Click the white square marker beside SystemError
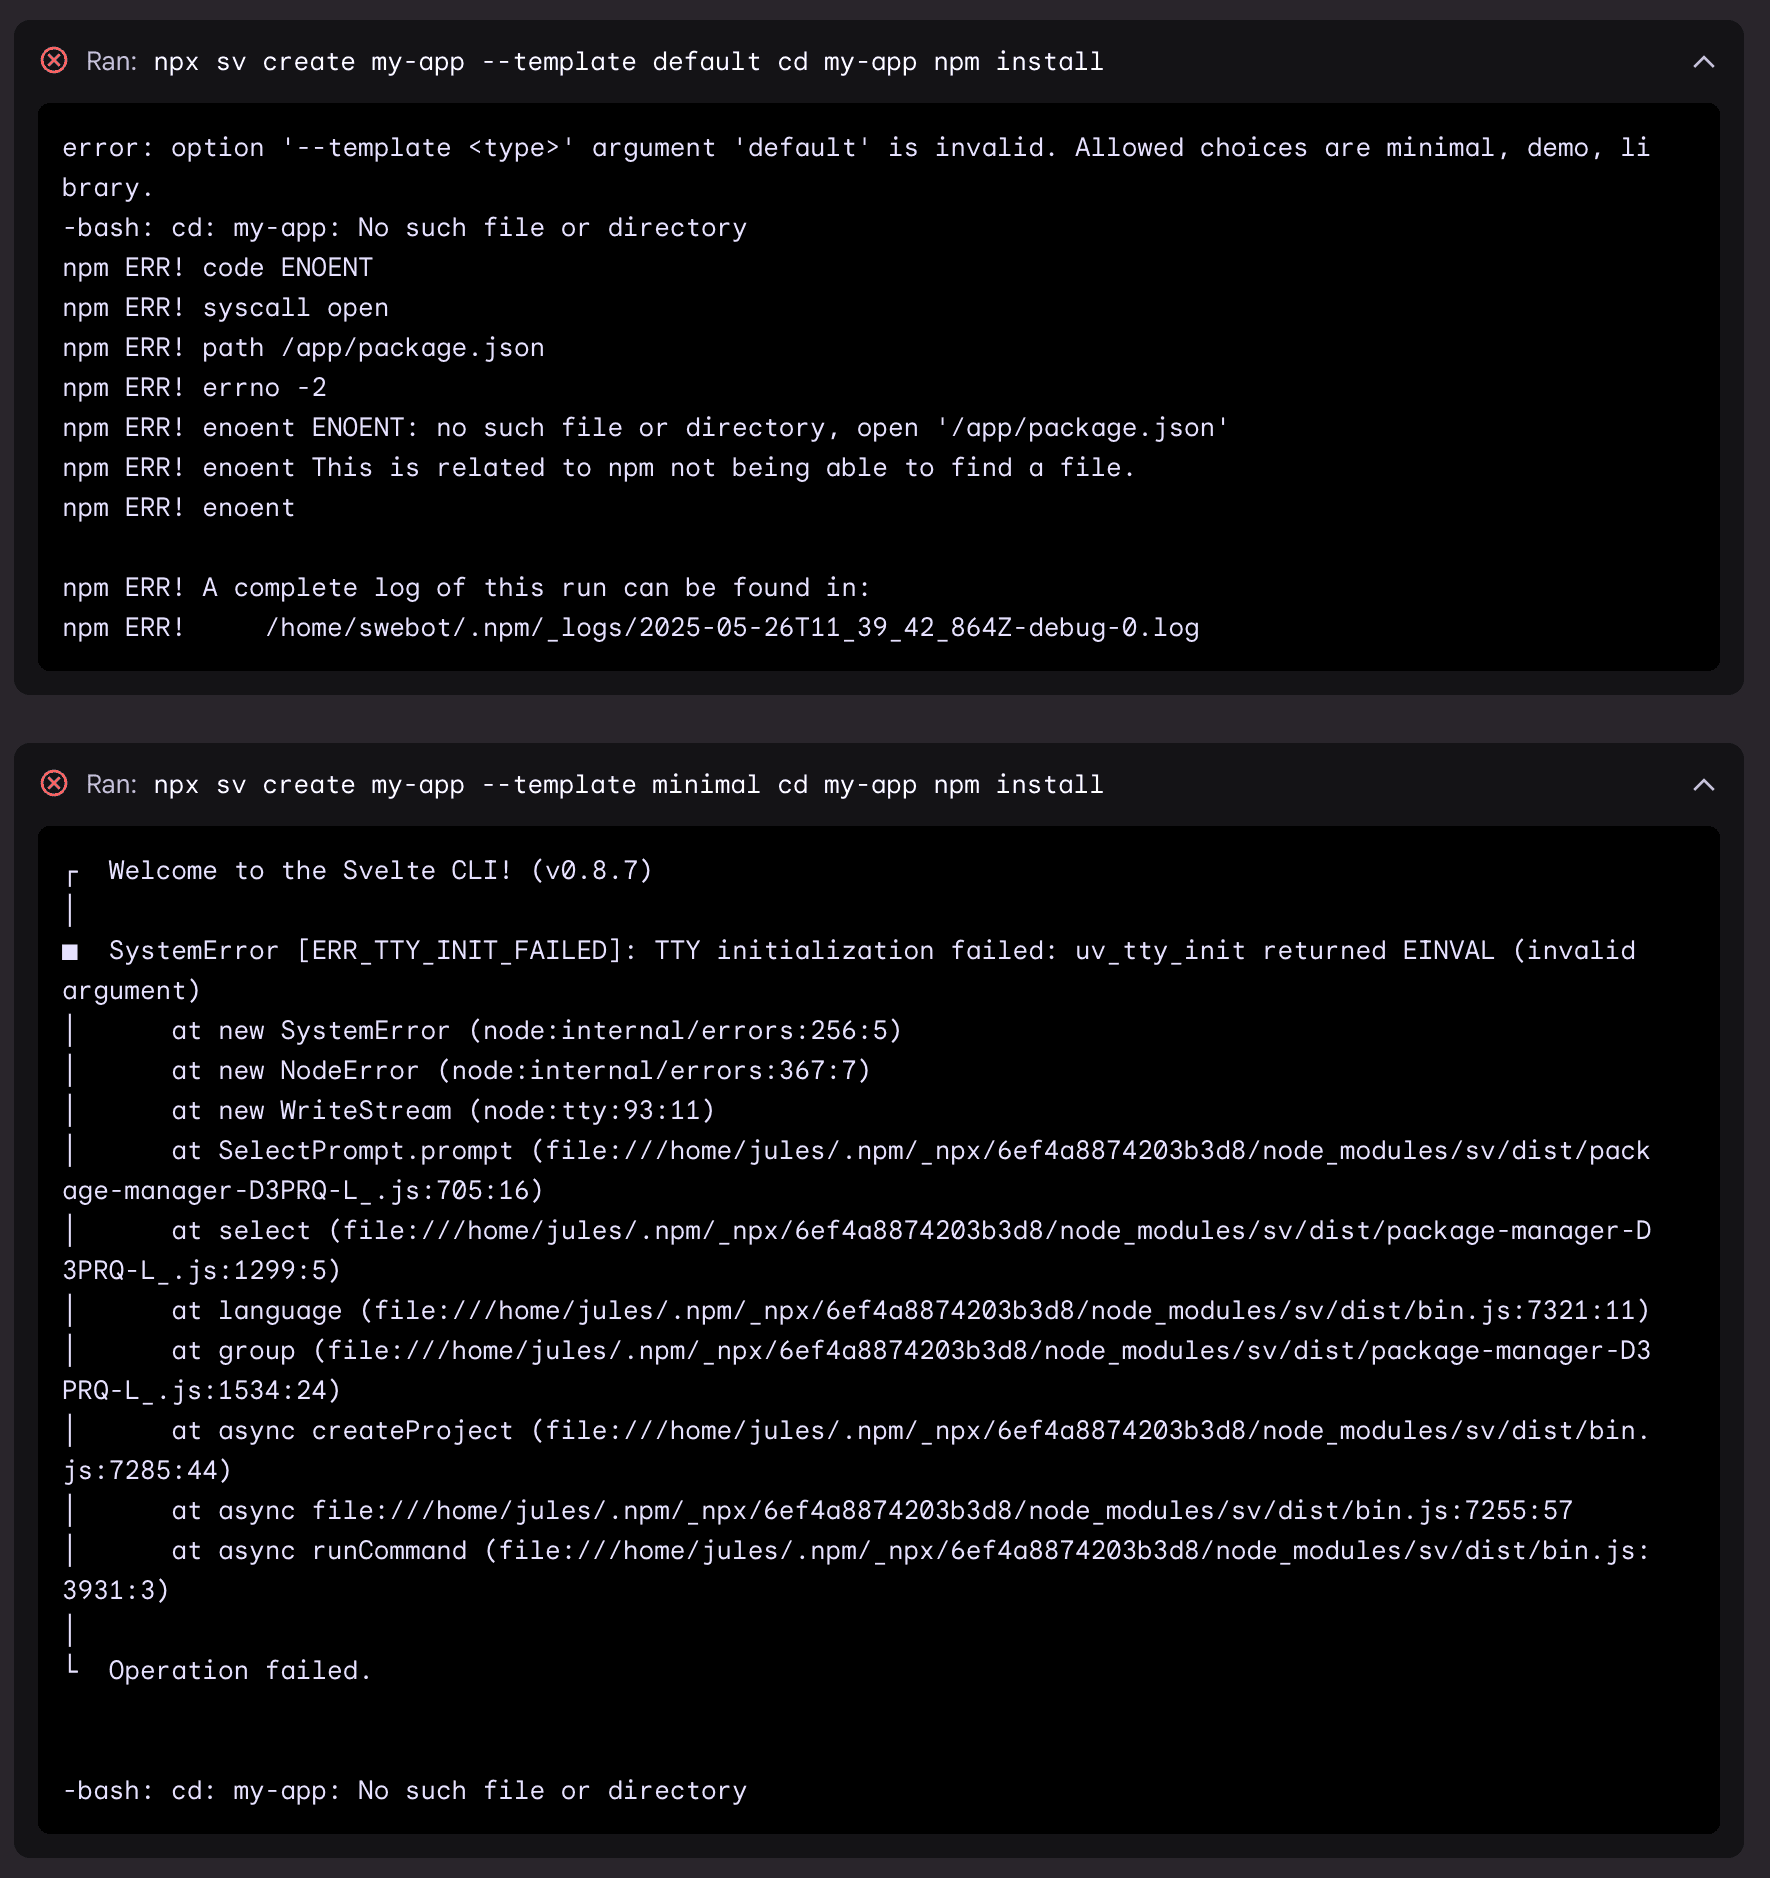The image size is (1770, 1878). point(70,952)
